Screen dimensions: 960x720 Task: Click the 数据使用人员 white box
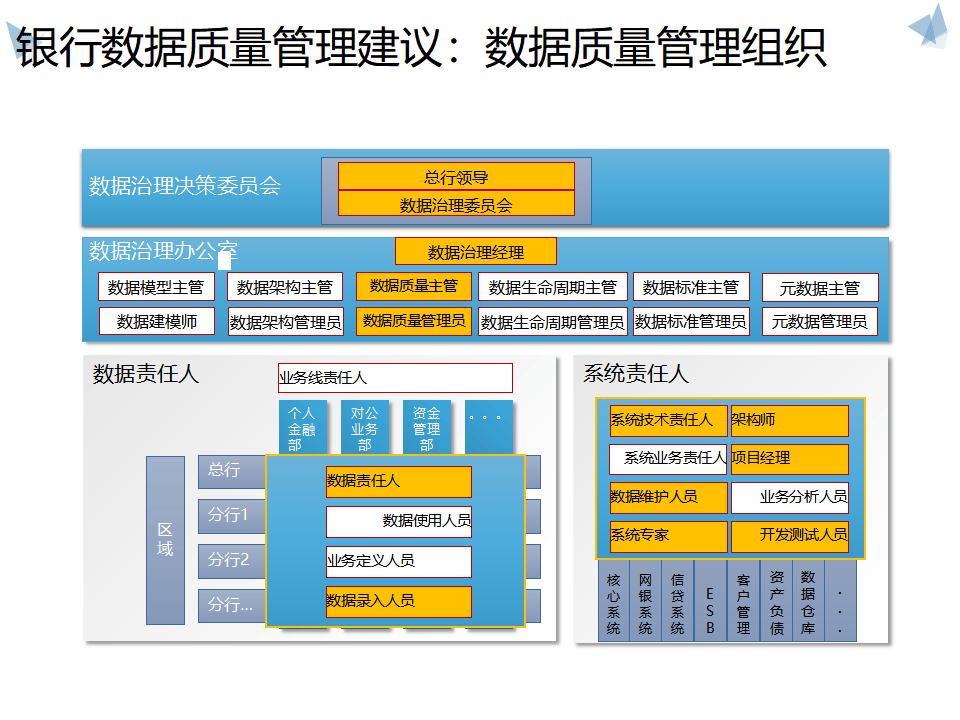pyautogui.click(x=398, y=521)
